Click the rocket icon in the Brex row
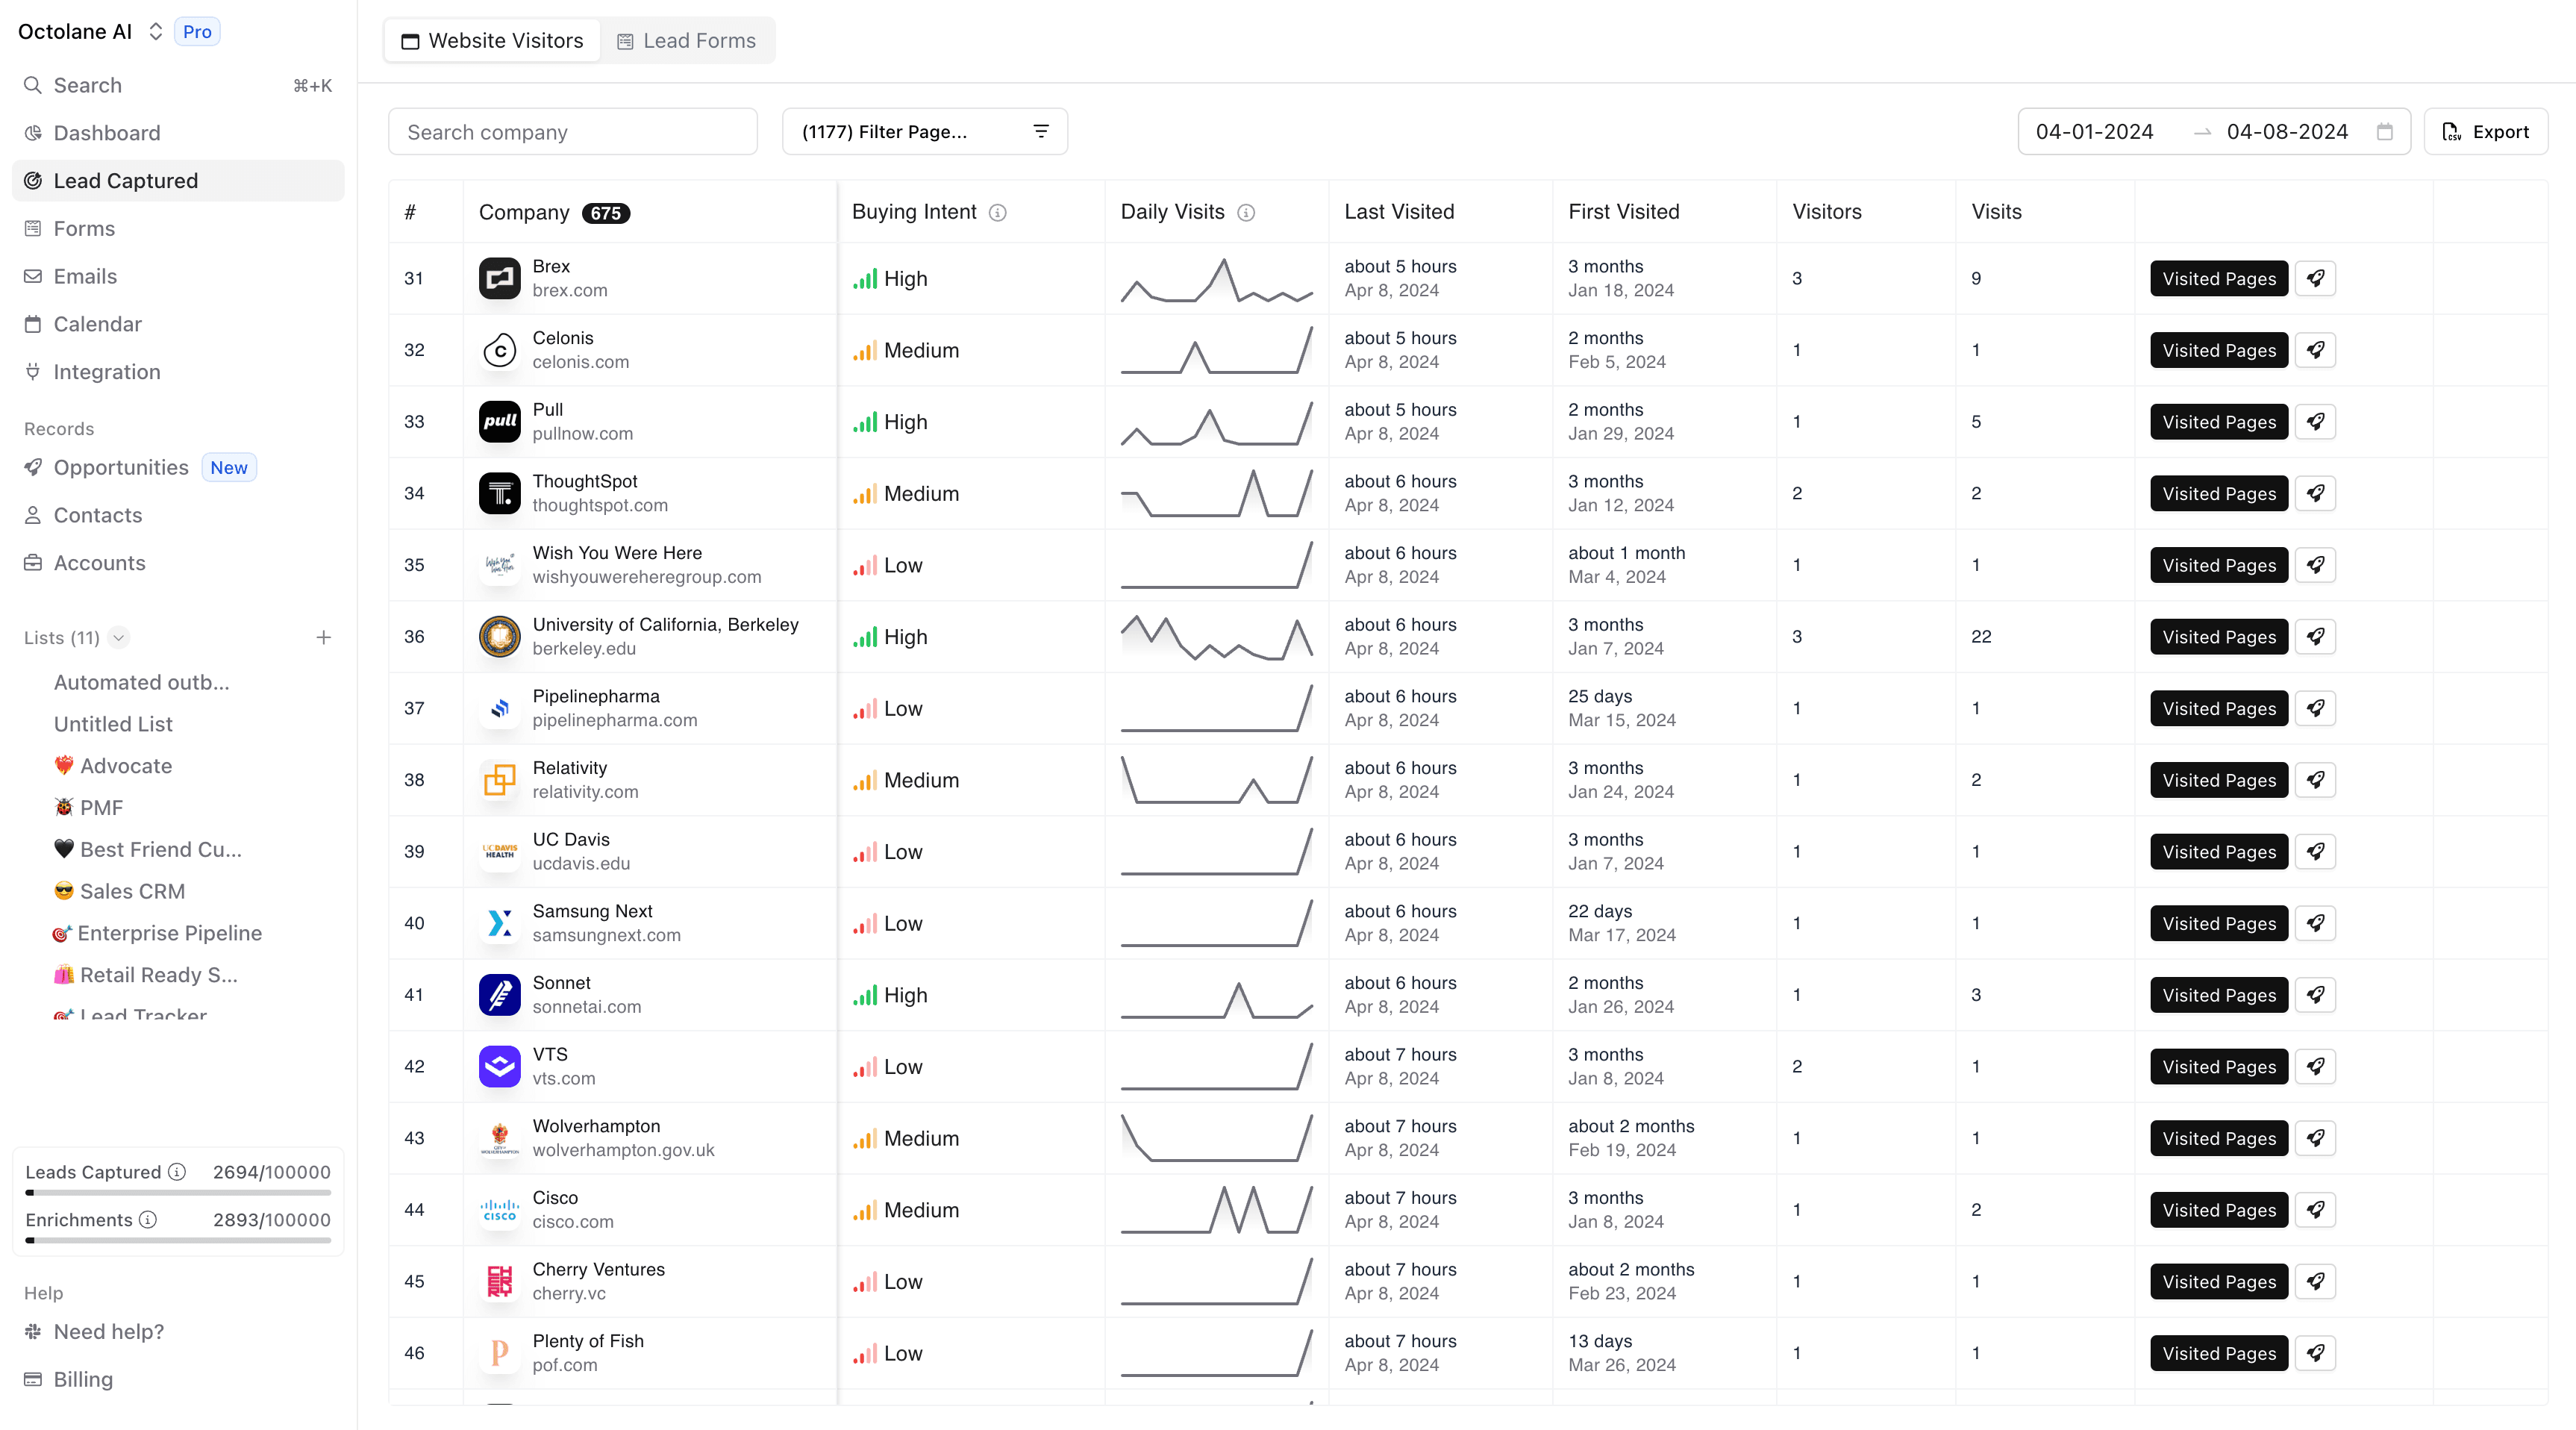 2315,278
